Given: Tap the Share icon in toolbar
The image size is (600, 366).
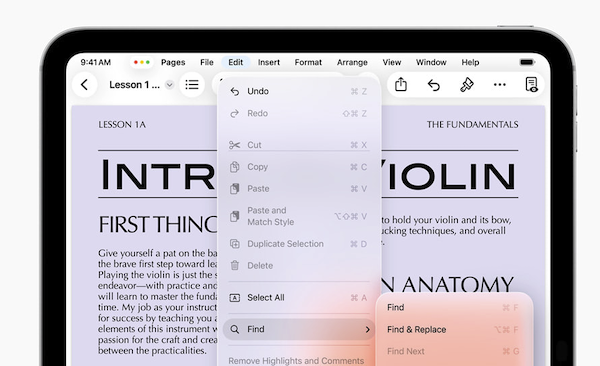Looking at the screenshot, I should pyautogui.click(x=401, y=85).
